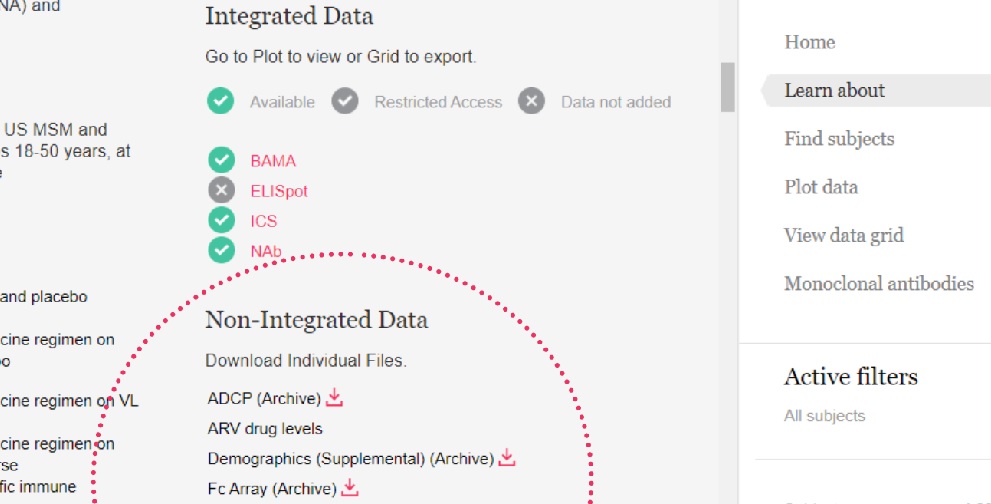Download the Fc Array archive icon
The height and width of the screenshot is (504, 991).
[x=350, y=488]
